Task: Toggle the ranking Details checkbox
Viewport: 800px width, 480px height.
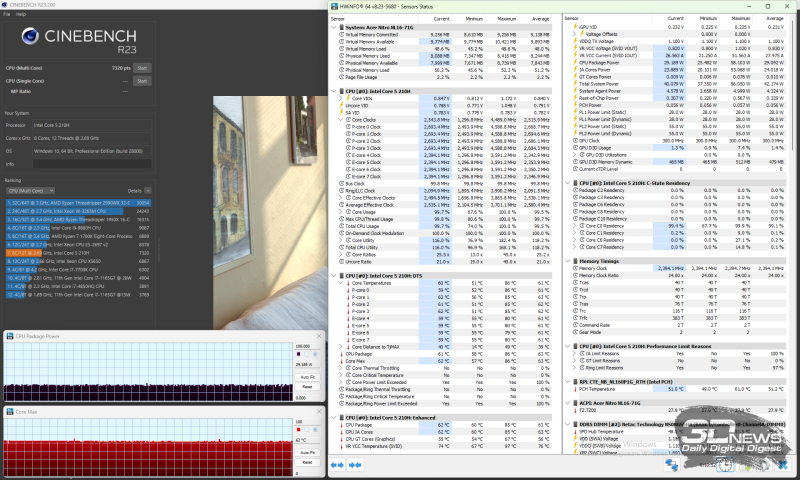Action: (x=147, y=191)
